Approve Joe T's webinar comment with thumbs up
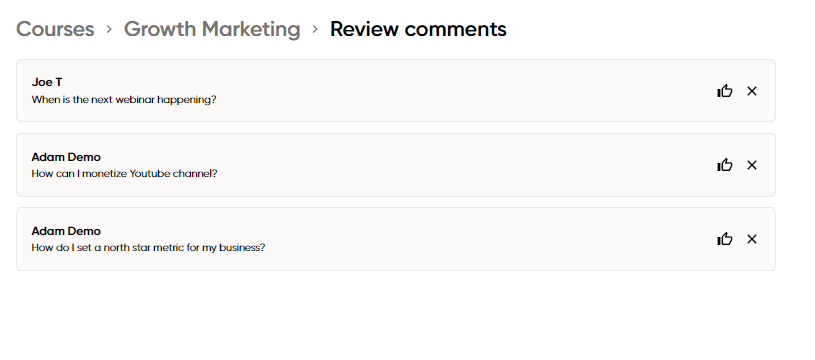 (x=725, y=91)
